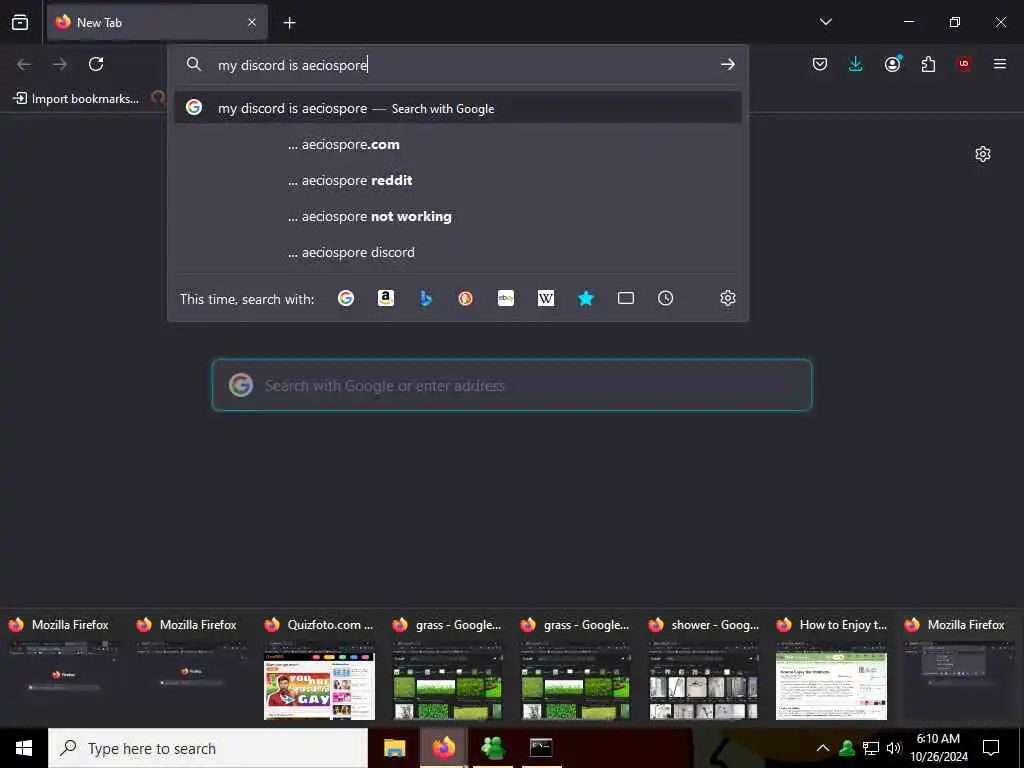The height and width of the screenshot is (768, 1024).
Task: Open the Downloads panel
Action: coord(856,64)
